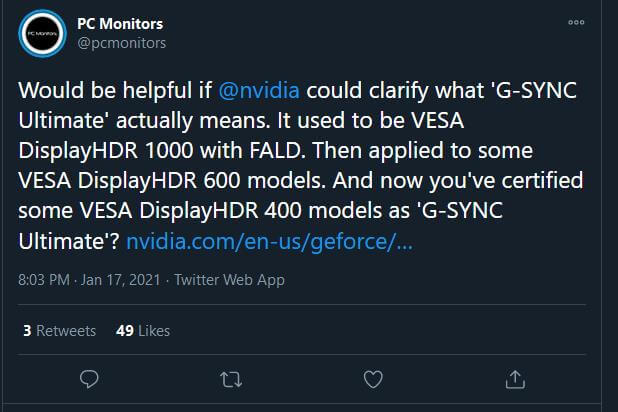618x412 pixels.
Task: Open the three-dot more options menu
Action: click(x=576, y=22)
